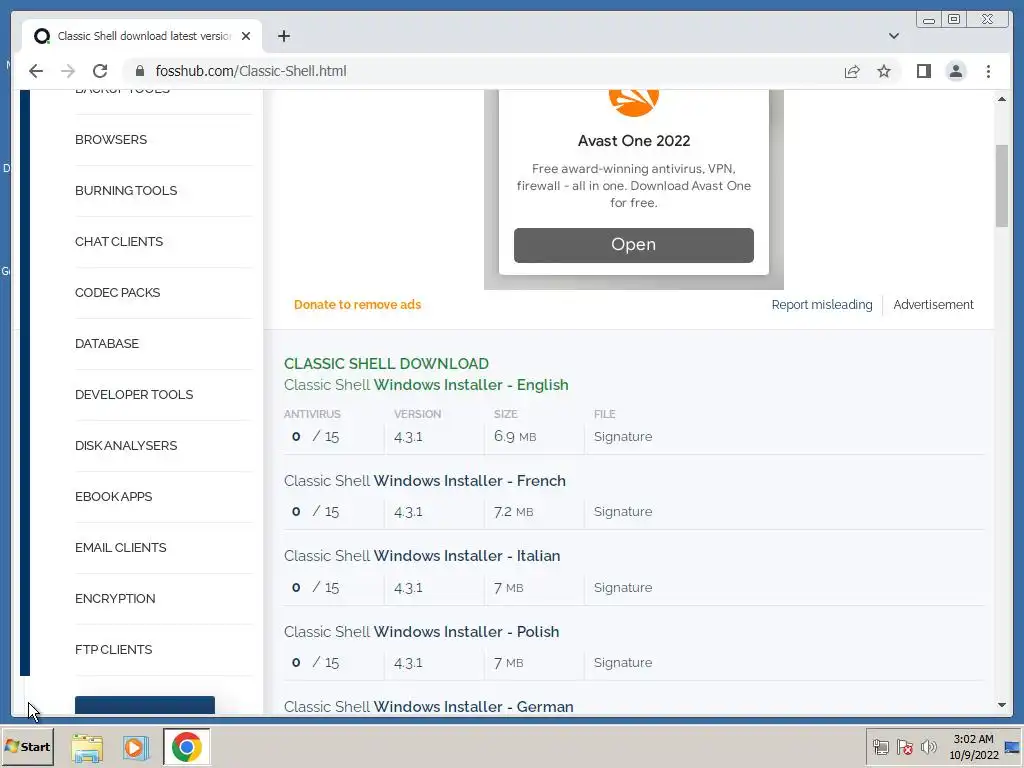The width and height of the screenshot is (1024, 768).
Task: Click the CLASSIC SHELL DOWNLOAD heading
Action: (386, 364)
